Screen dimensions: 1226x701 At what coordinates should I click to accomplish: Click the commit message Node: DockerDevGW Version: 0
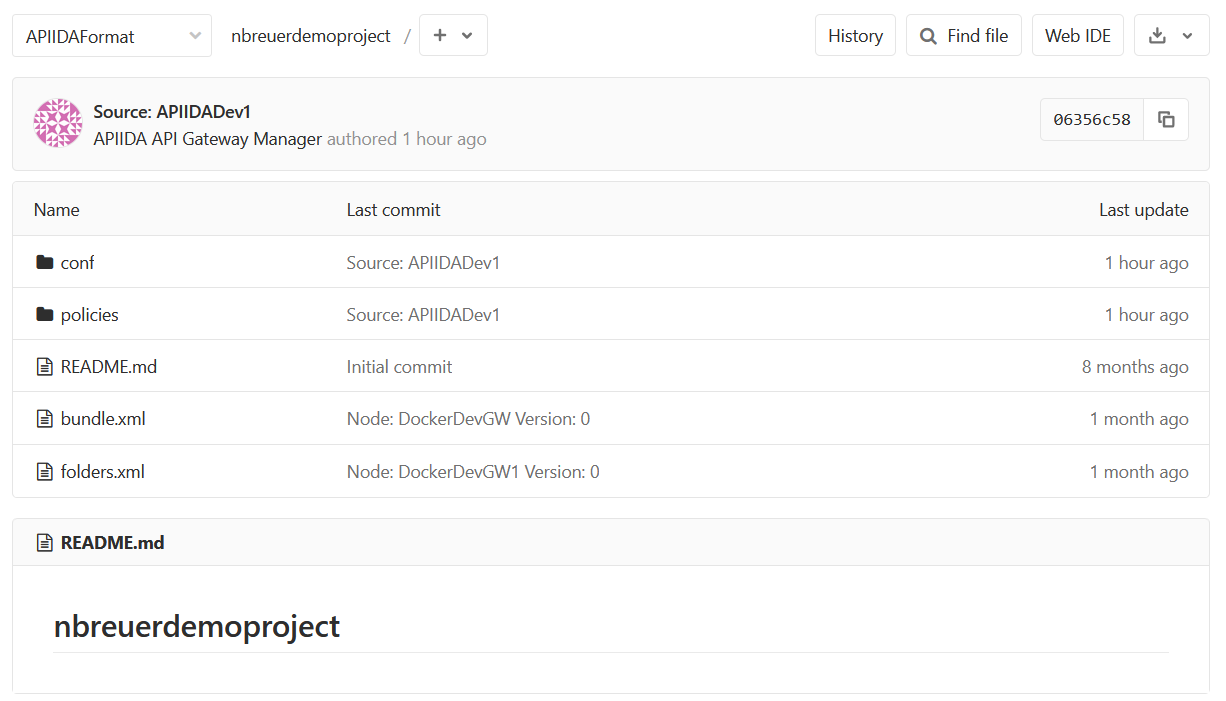pos(467,418)
